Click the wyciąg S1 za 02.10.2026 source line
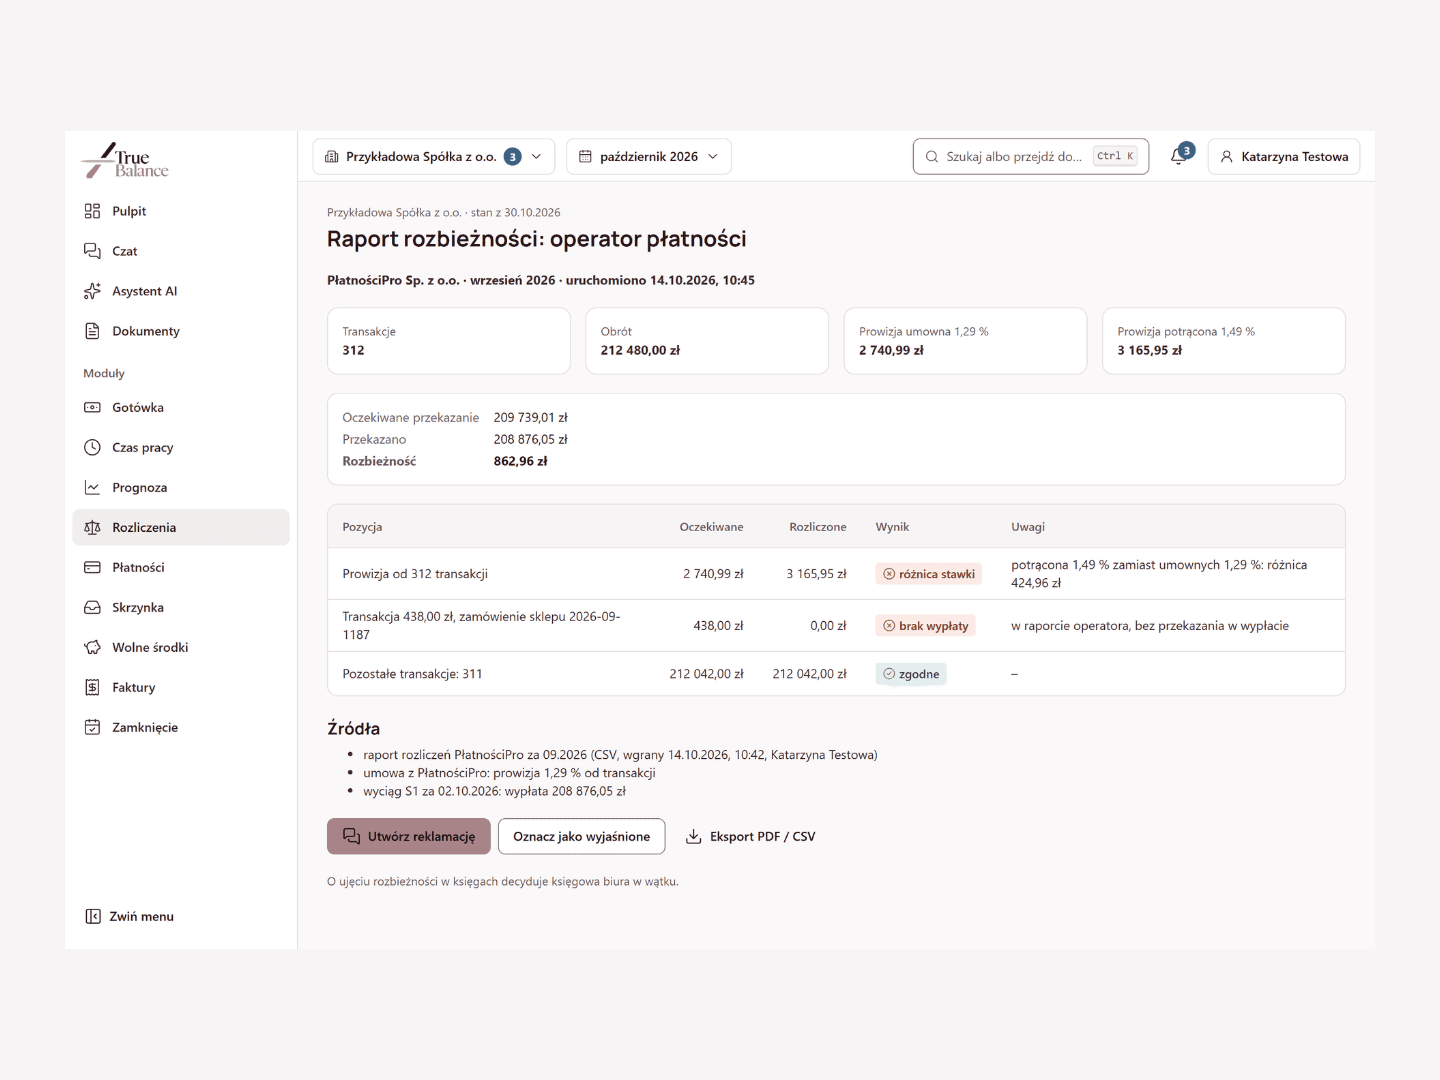1440x1080 pixels. click(x=495, y=791)
